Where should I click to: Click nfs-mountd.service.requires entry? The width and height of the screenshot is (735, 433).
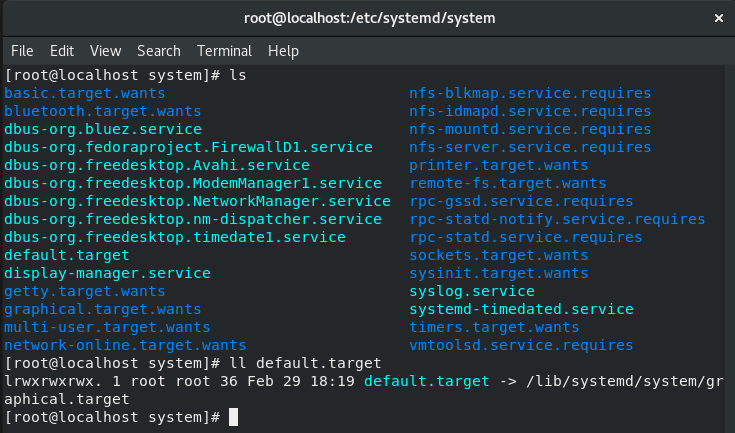tap(530, 129)
